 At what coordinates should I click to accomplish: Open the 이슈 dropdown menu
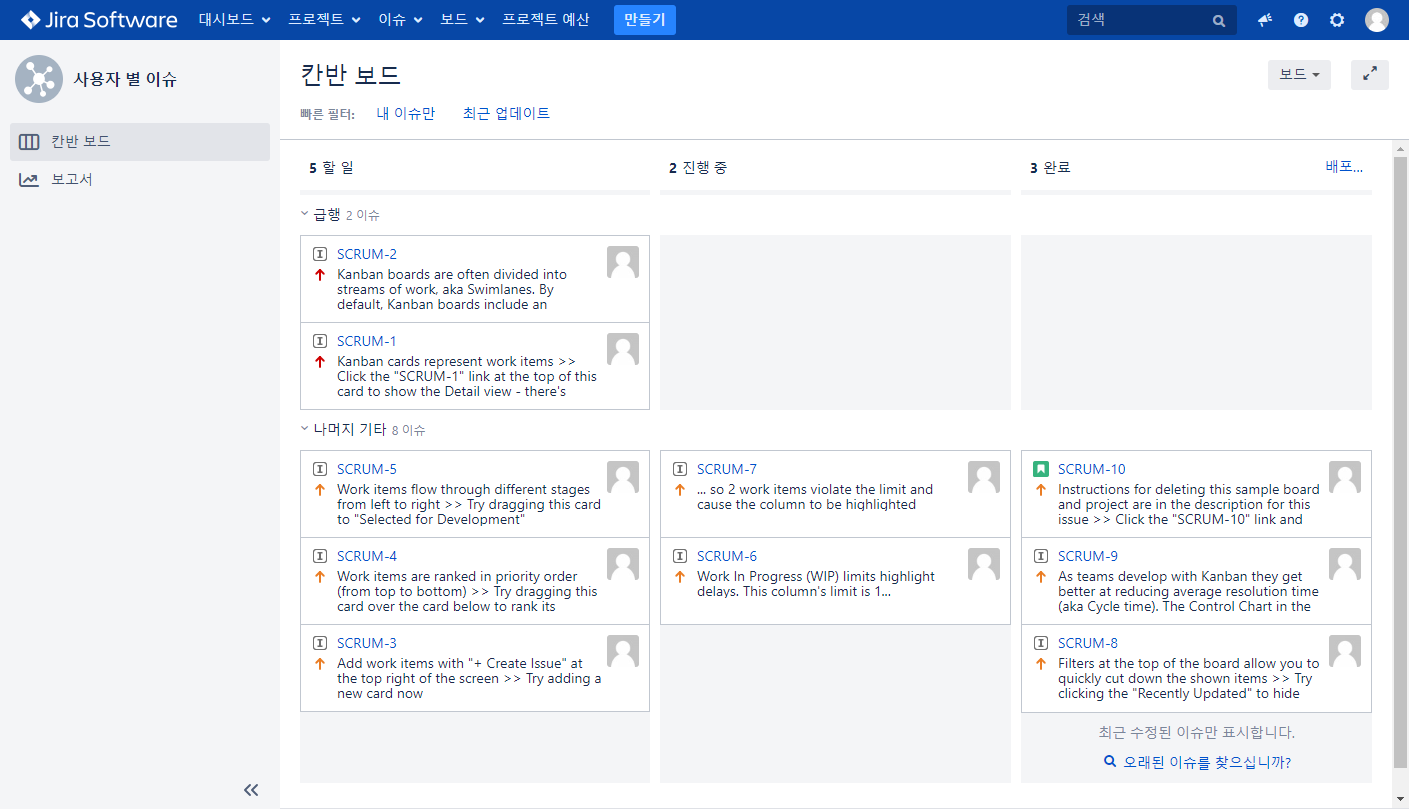click(x=400, y=19)
